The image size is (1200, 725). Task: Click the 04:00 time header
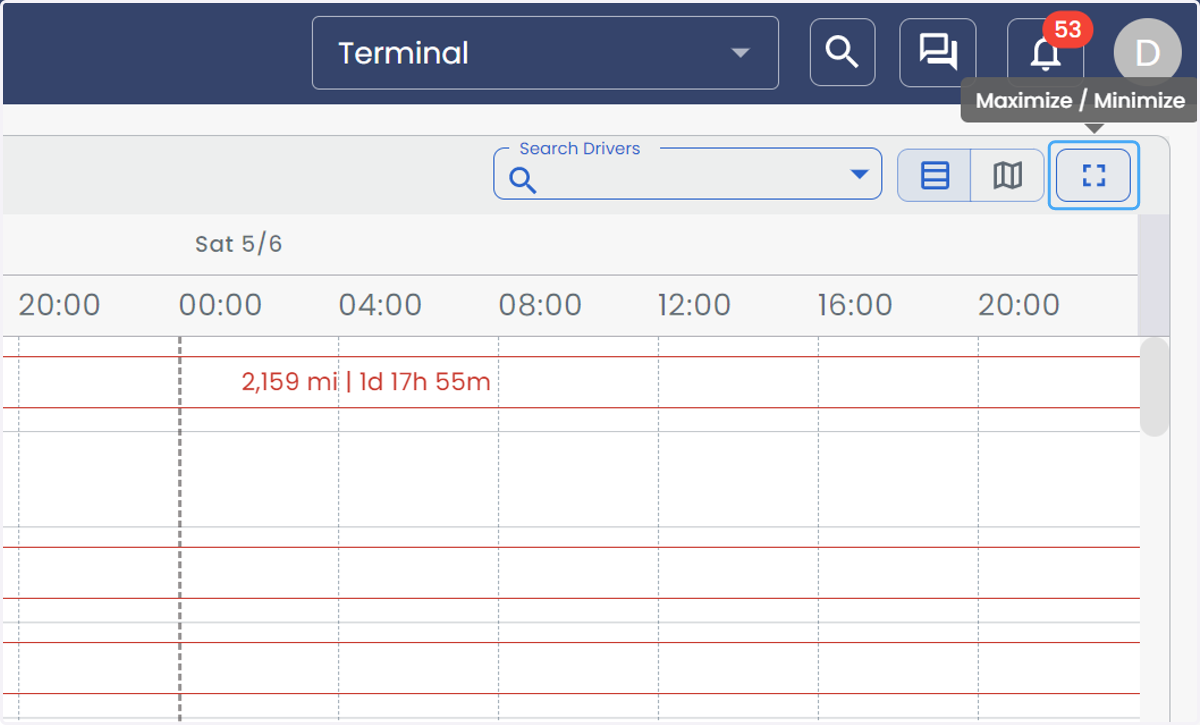(x=380, y=305)
